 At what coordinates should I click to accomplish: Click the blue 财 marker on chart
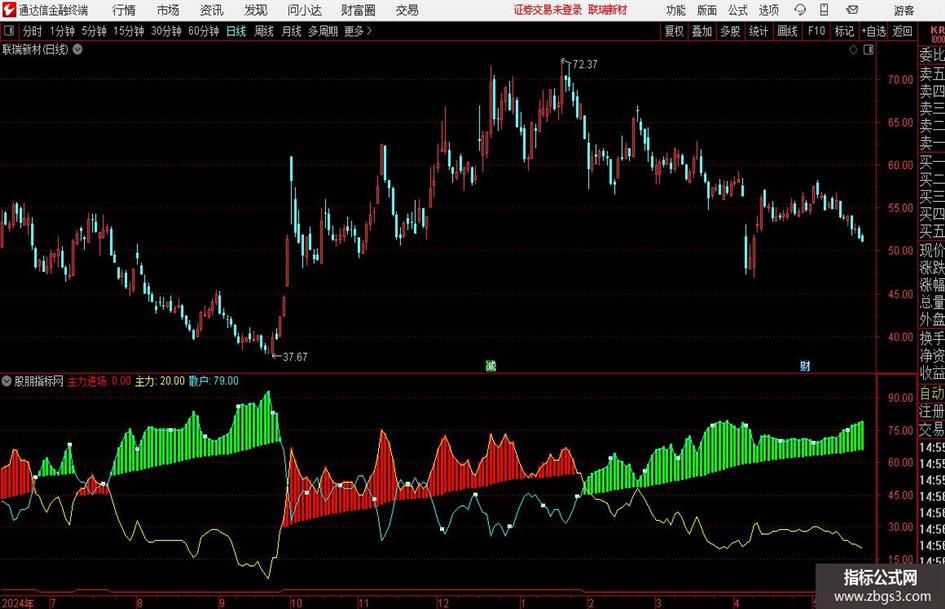pyautogui.click(x=805, y=365)
